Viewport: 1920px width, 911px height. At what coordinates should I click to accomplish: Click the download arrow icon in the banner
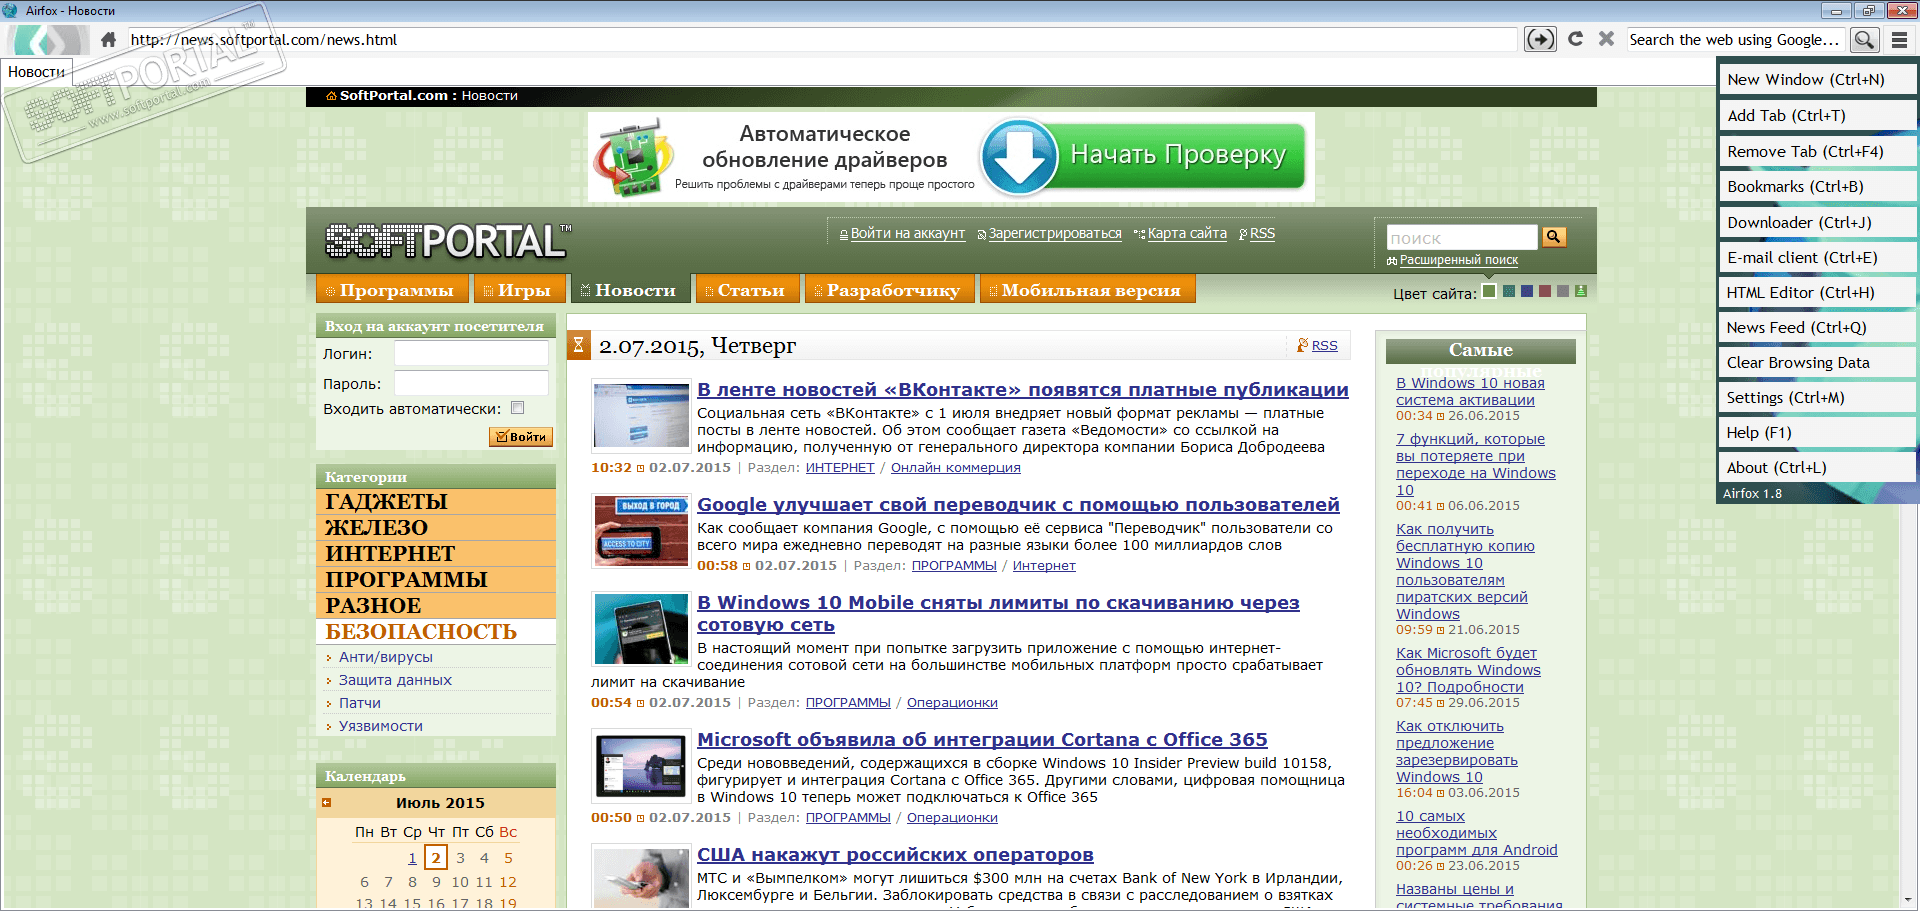(1019, 157)
